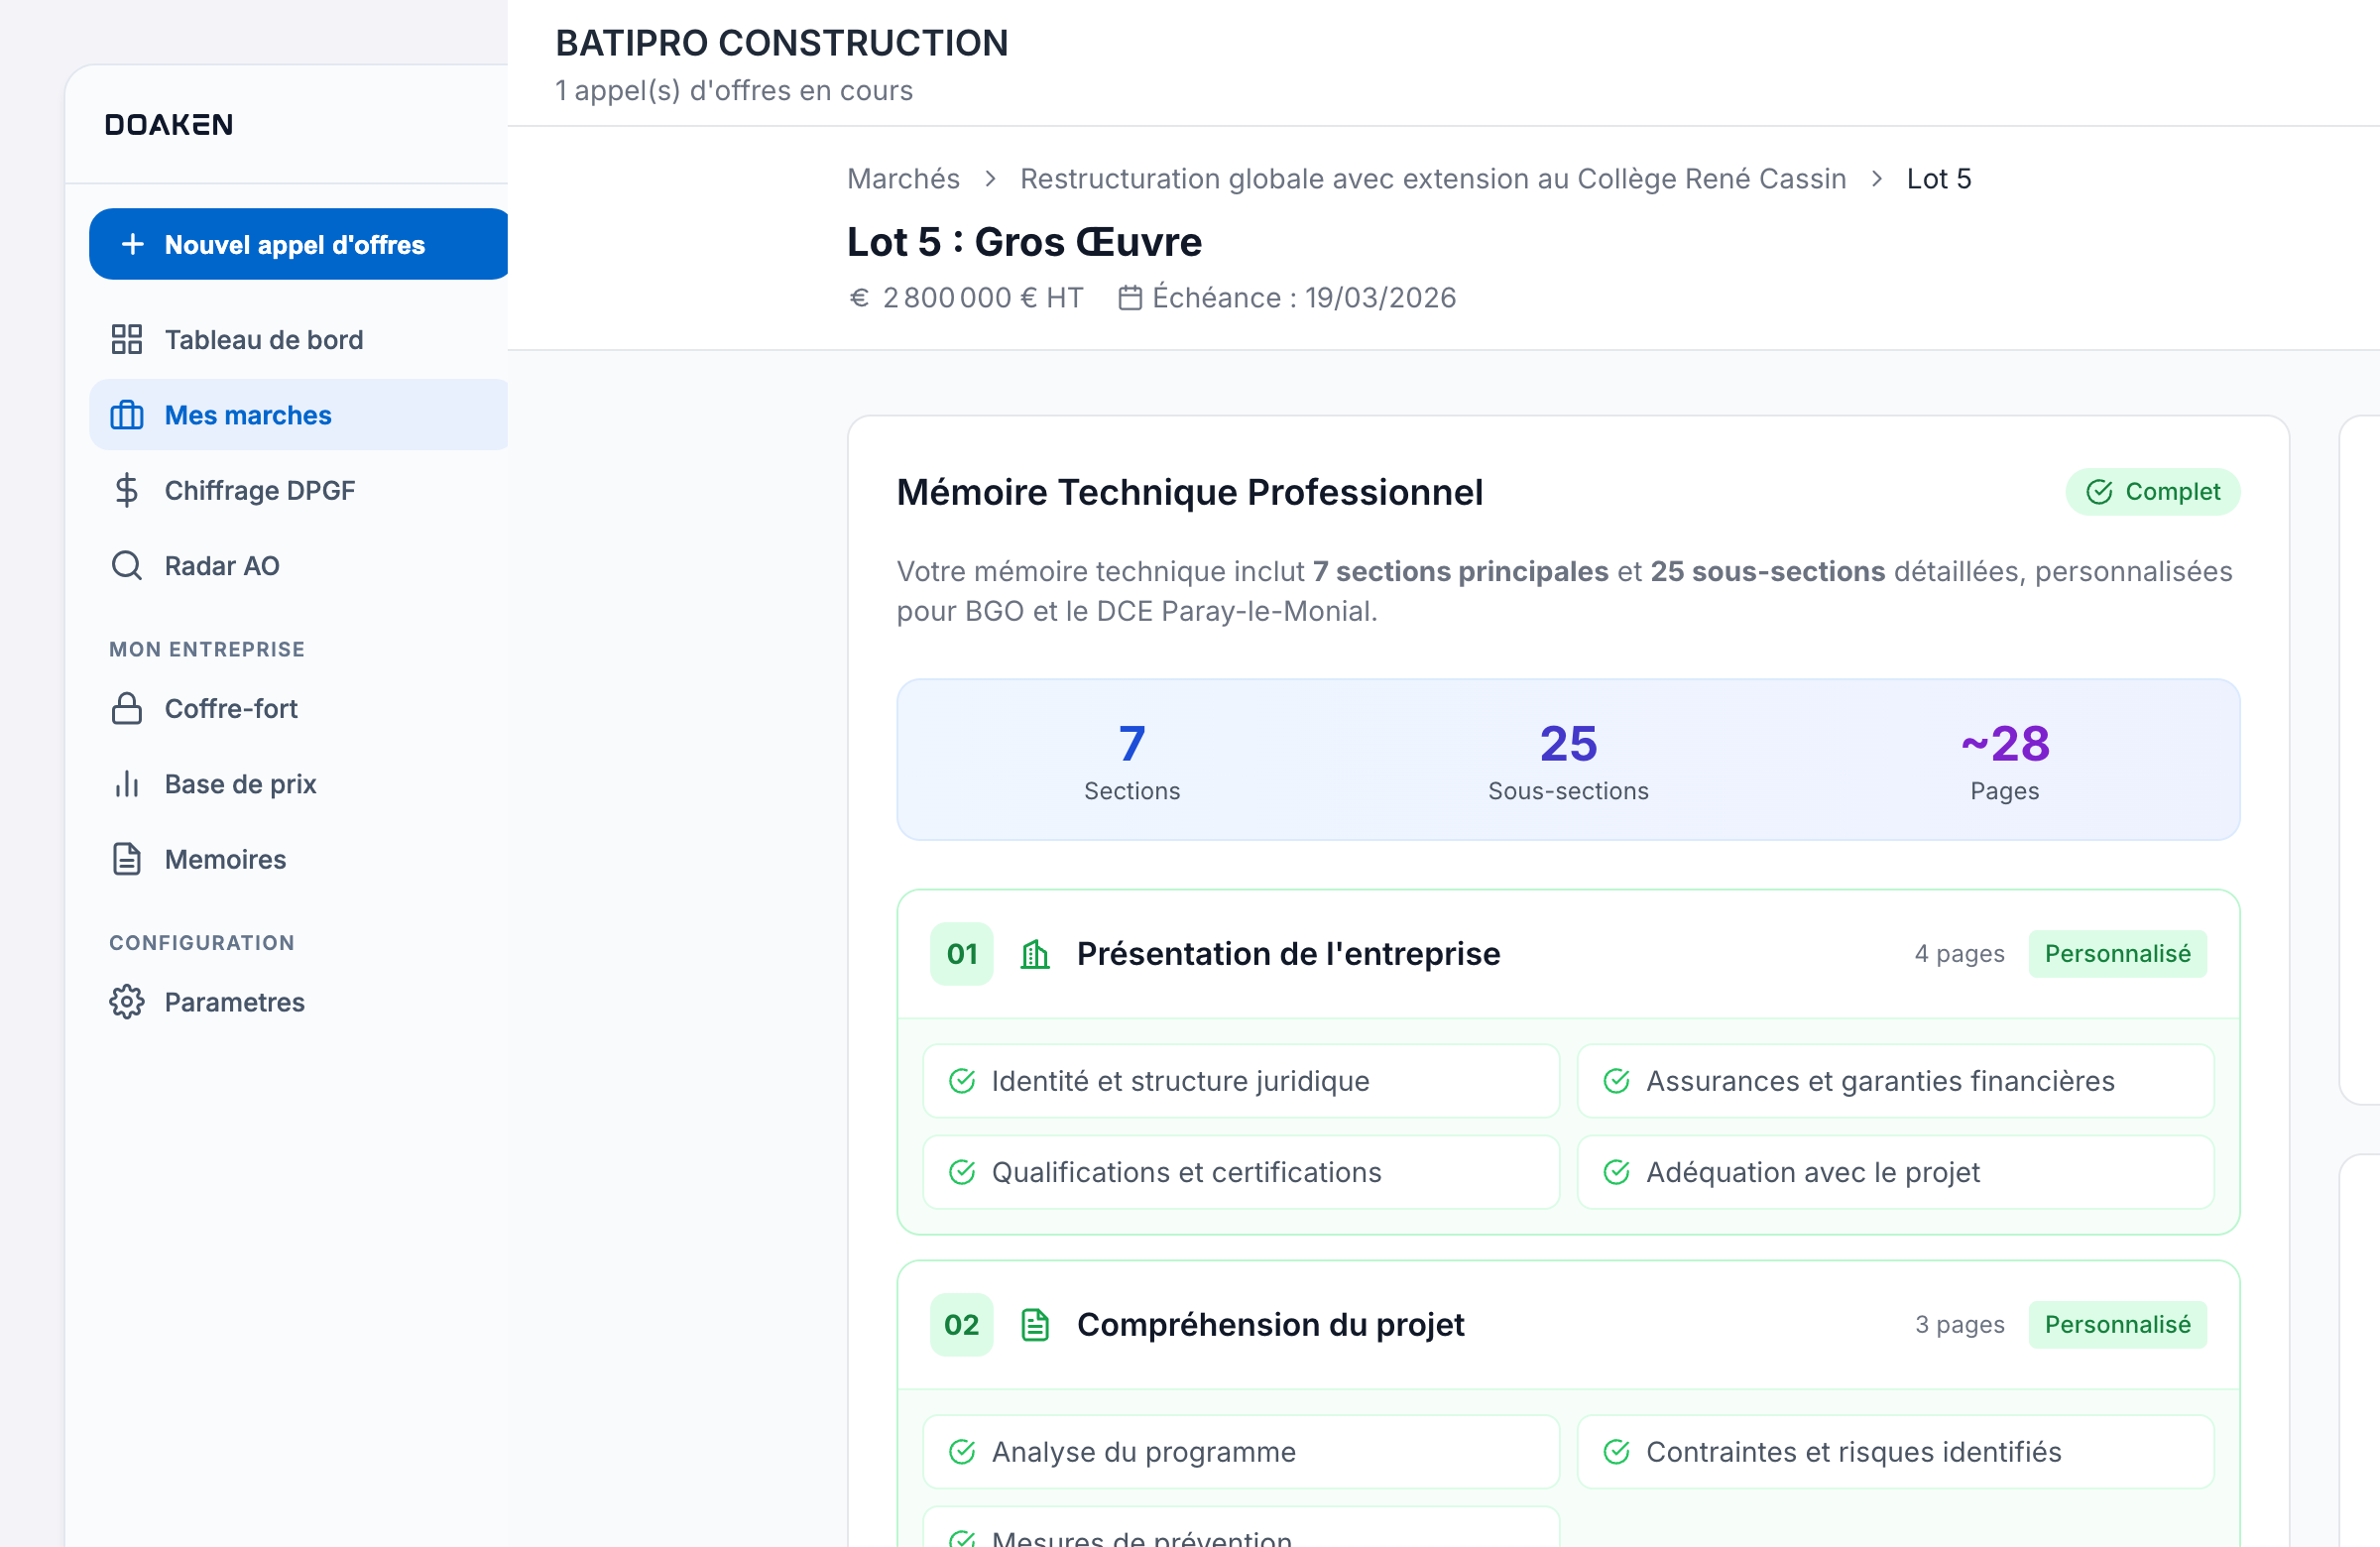Toggle the check on Analyse du programme
Image resolution: width=2380 pixels, height=1547 pixels.
962,1452
